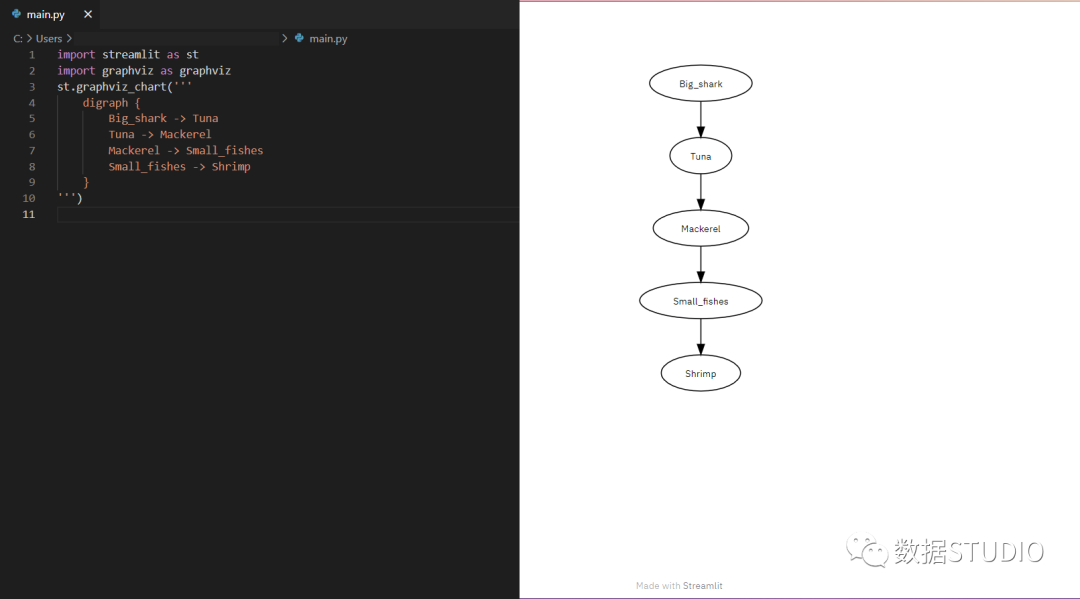
Task: Click line number 1 in gutter
Action: [x=32, y=54]
